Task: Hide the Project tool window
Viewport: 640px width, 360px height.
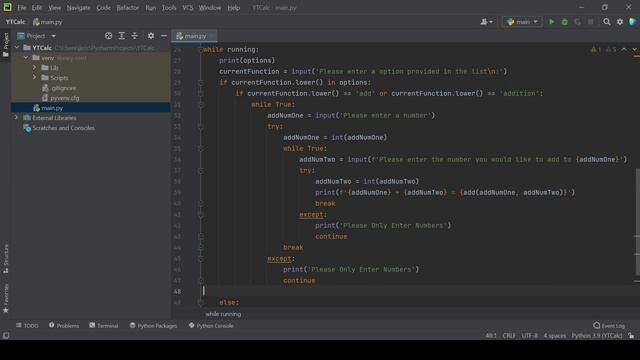Action: point(164,36)
